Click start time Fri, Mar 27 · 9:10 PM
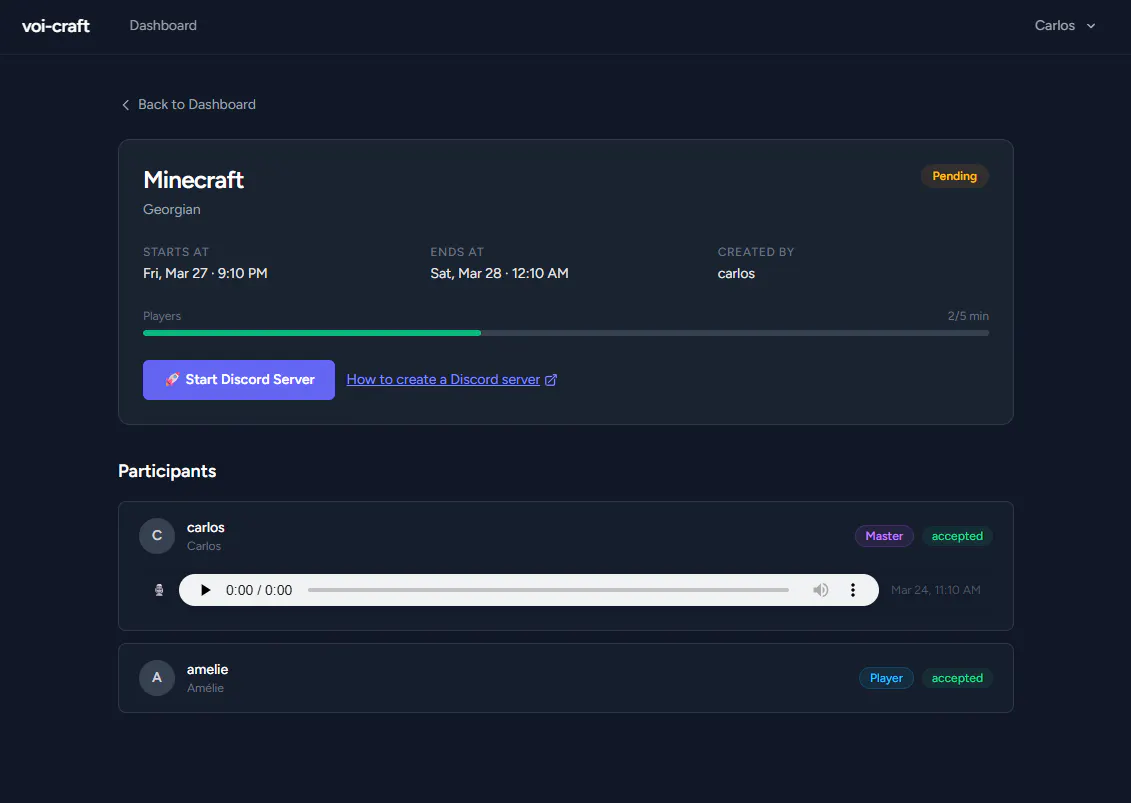 point(205,273)
